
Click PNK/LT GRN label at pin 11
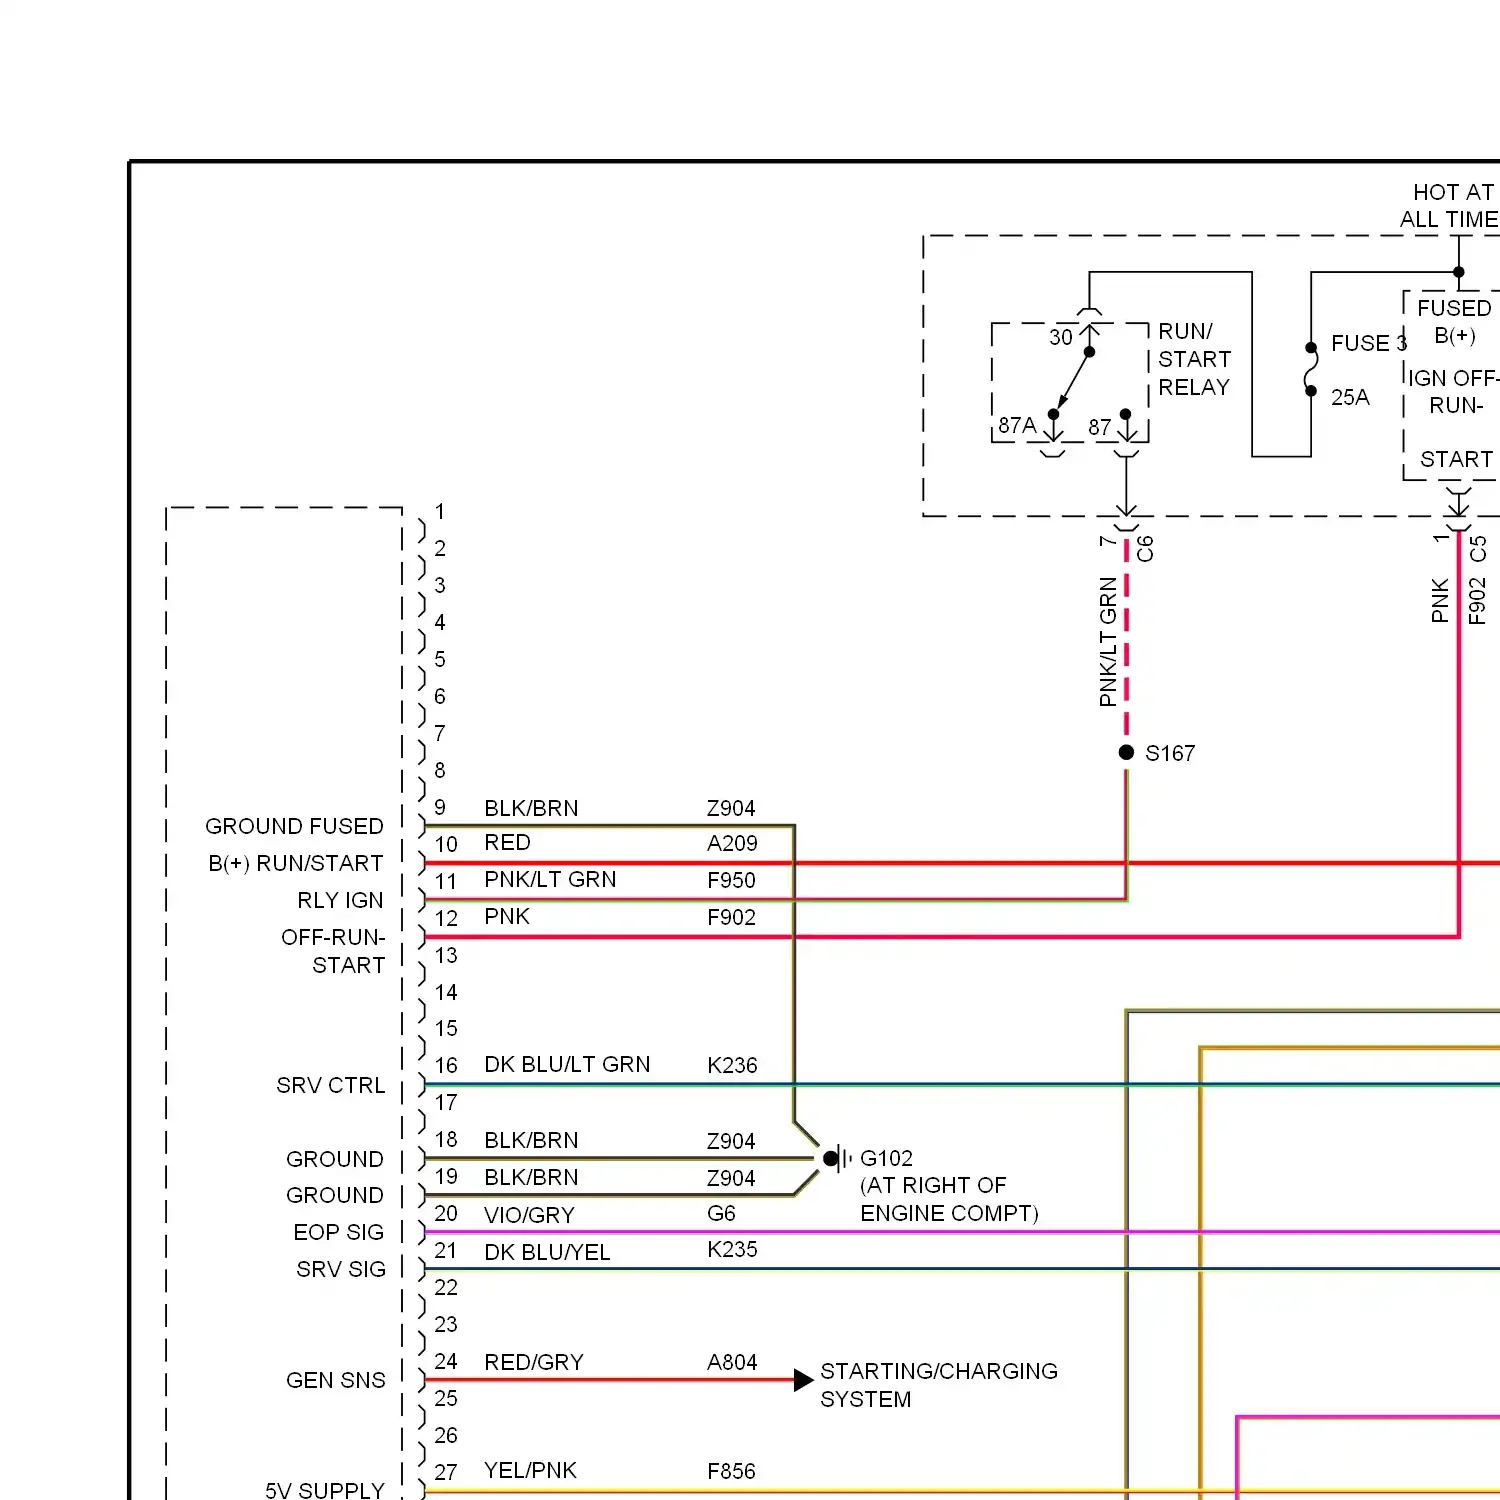[x=550, y=879]
